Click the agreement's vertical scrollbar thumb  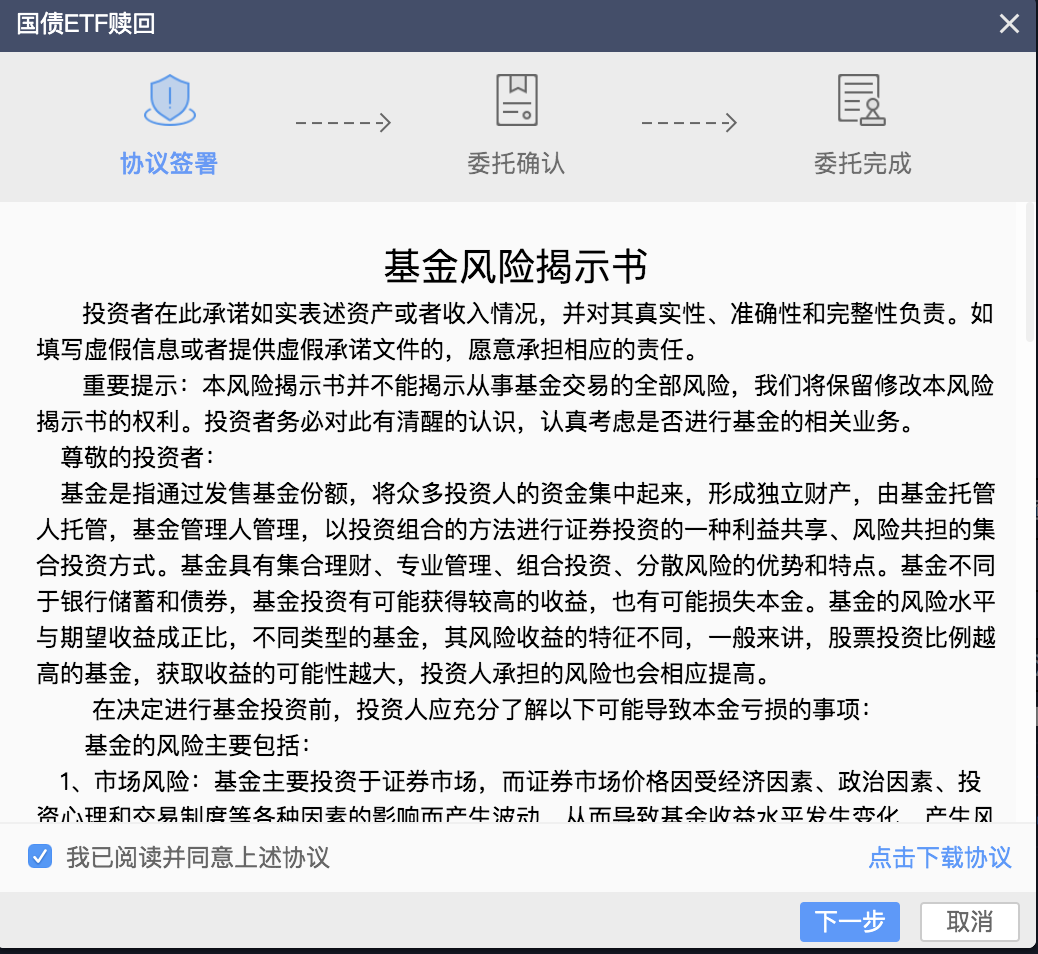(x=1029, y=272)
